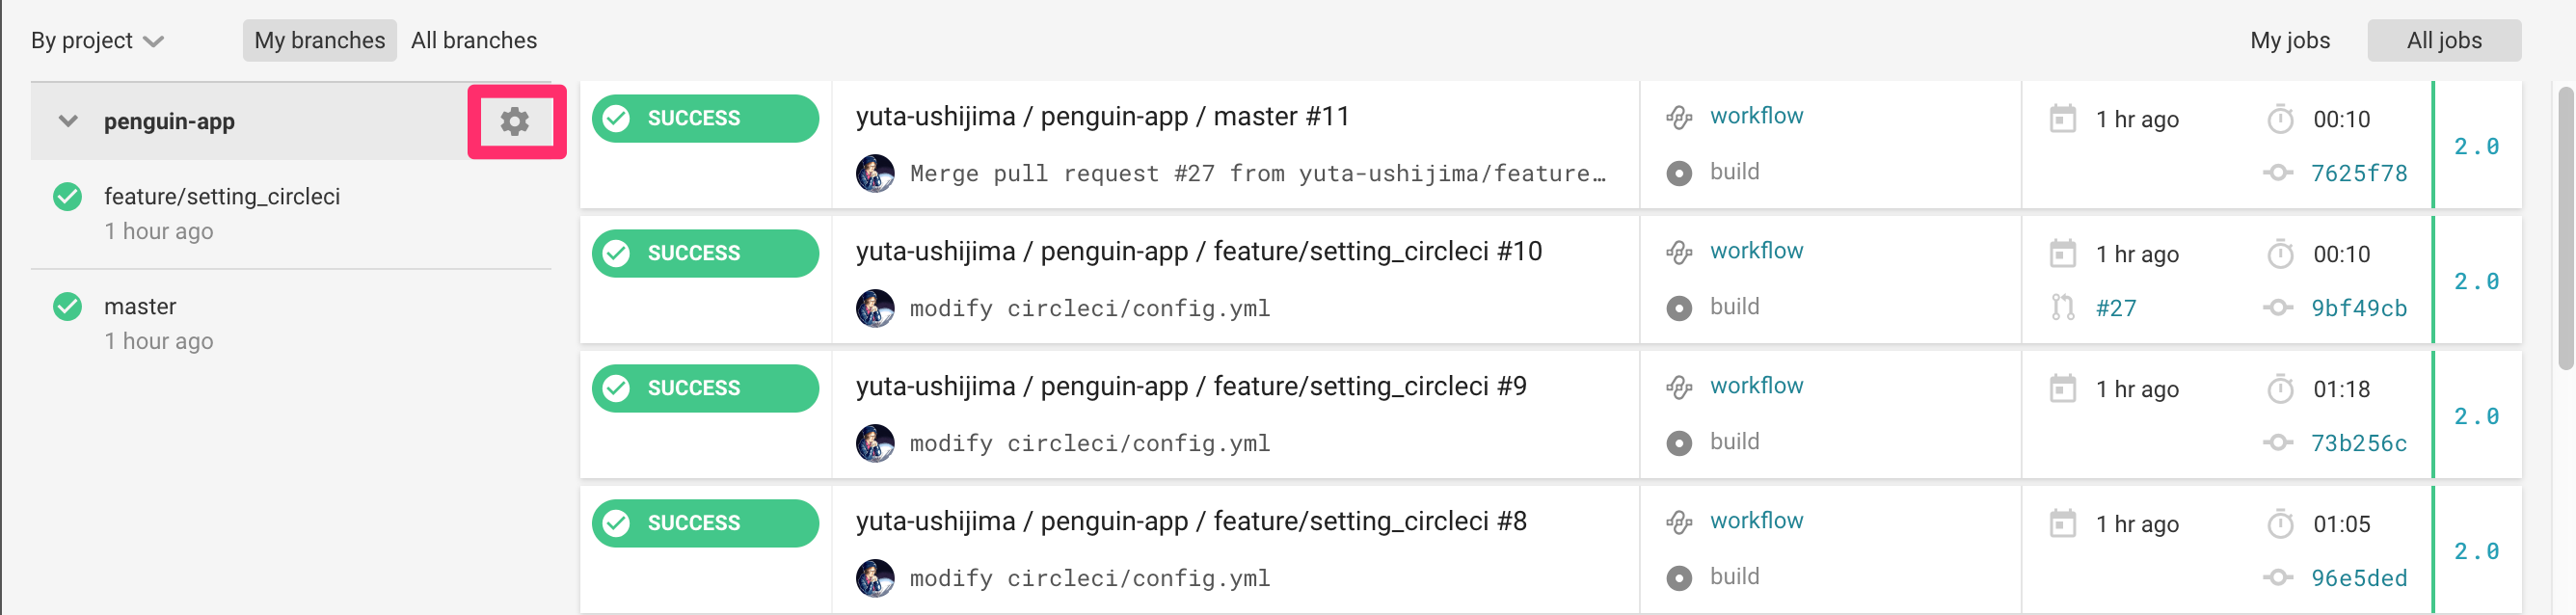
Task: Open pull request #27 link
Action: click(2115, 308)
